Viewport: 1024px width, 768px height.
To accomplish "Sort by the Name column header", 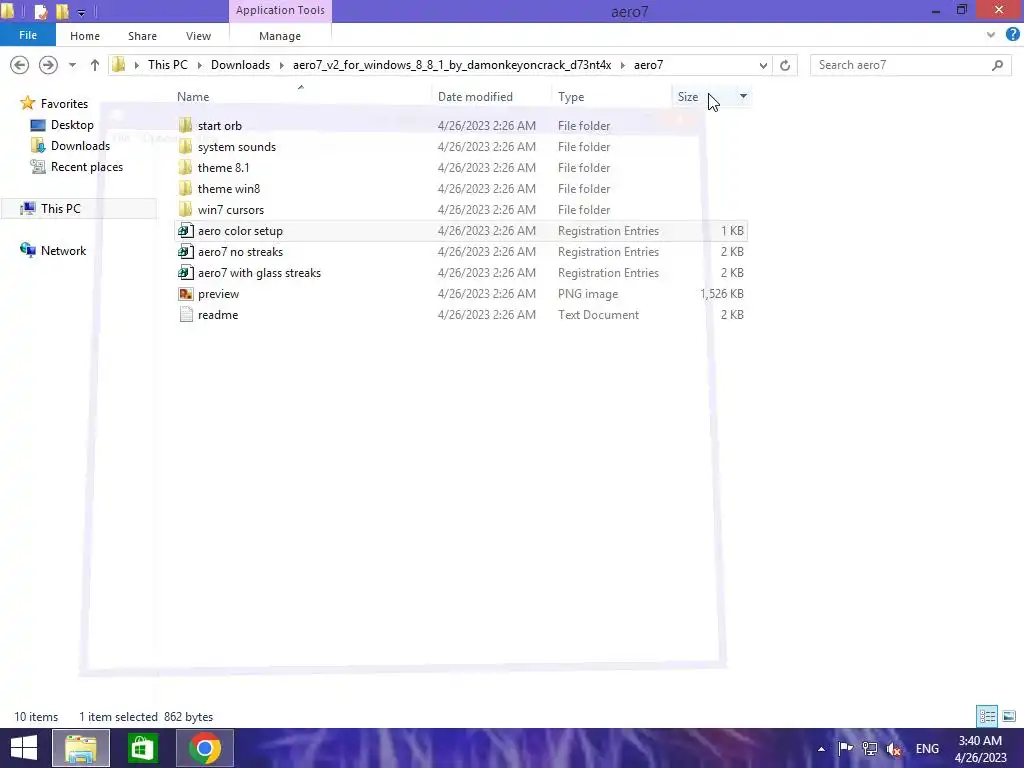I will (193, 97).
